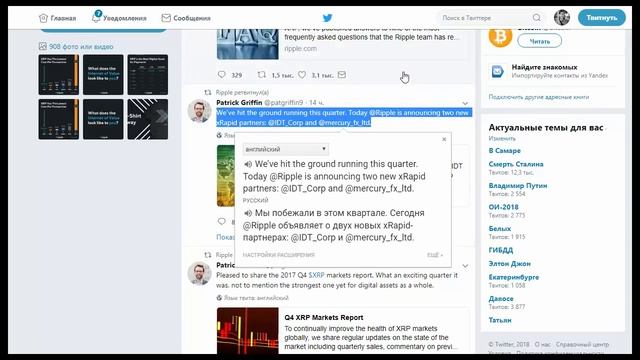This screenshot has width=640, height=360.
Task: Click the reply icon with 329 count
Action: pos(222,75)
